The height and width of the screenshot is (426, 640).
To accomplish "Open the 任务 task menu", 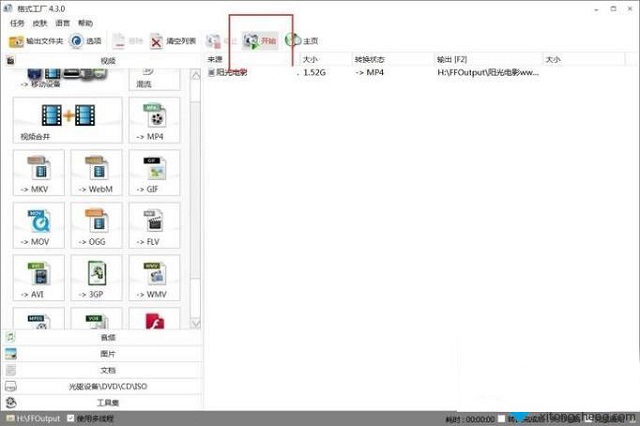I will [17, 23].
